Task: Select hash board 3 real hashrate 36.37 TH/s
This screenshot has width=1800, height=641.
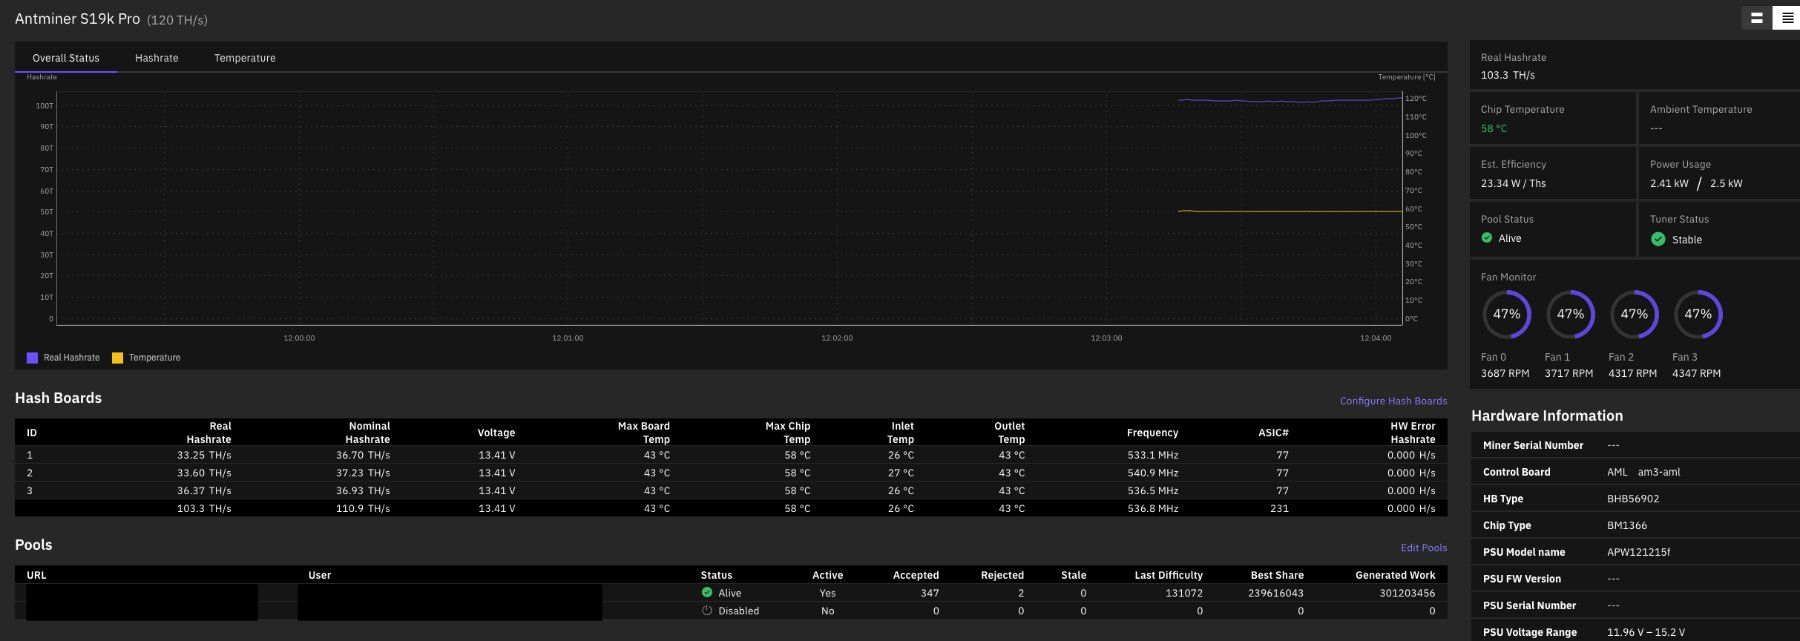Action: pos(204,491)
